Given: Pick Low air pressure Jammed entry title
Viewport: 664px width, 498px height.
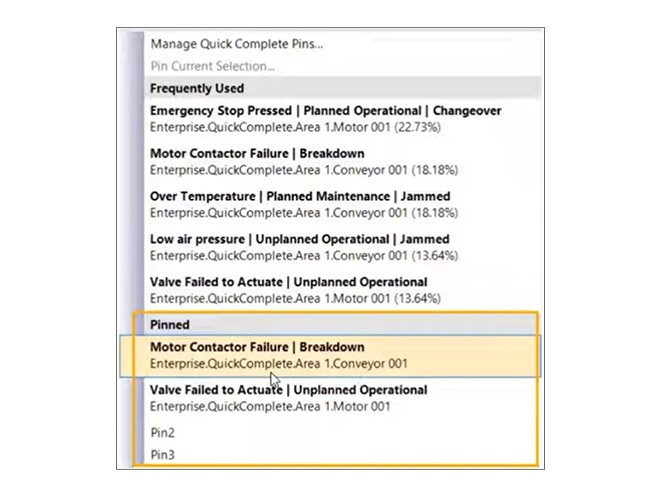Looking at the screenshot, I should tap(300, 240).
